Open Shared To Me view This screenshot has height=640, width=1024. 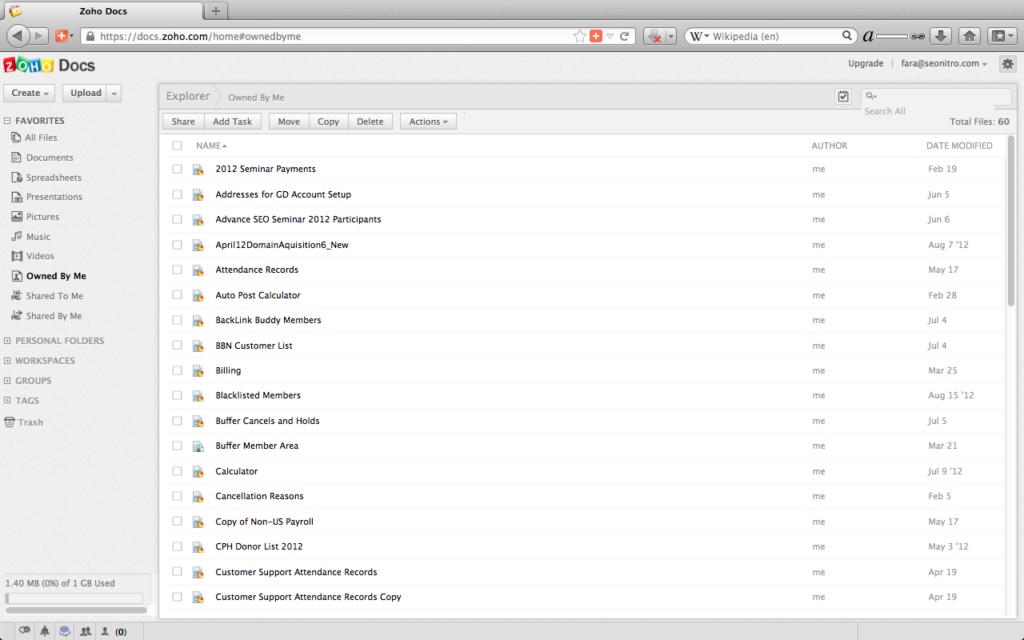click(54, 296)
